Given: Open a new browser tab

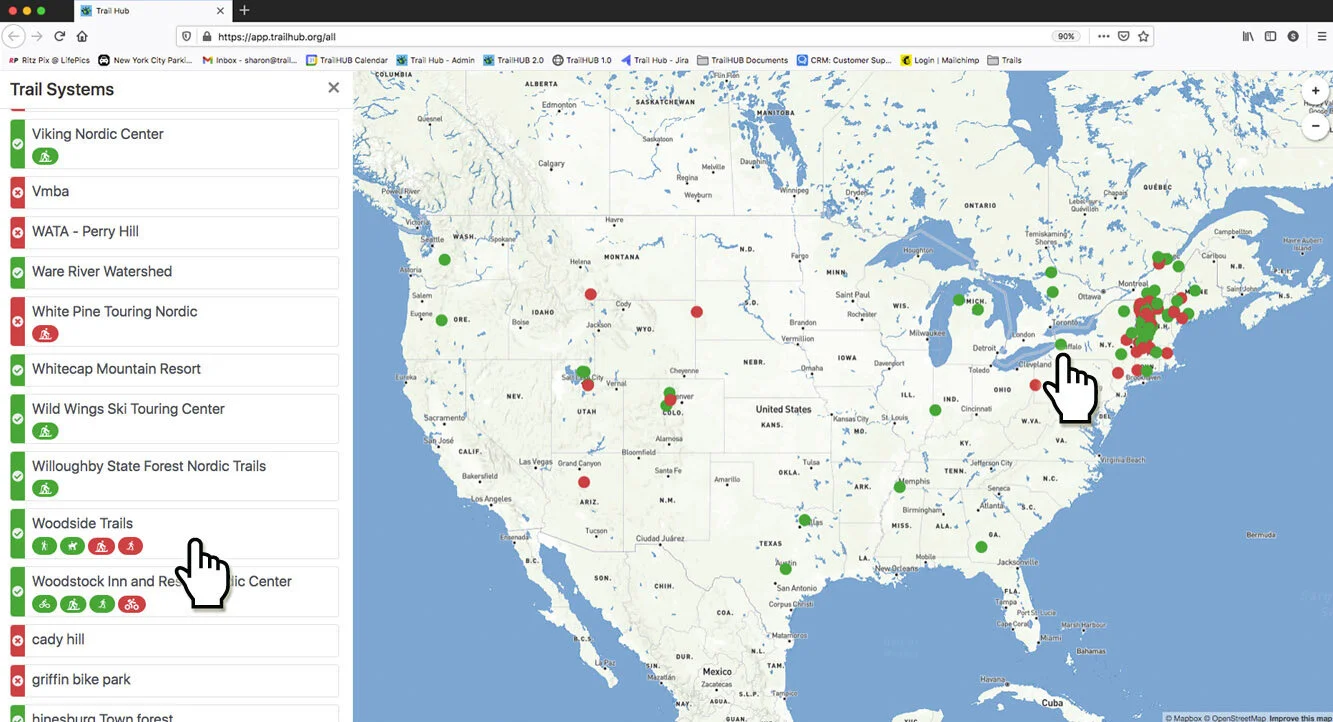Looking at the screenshot, I should click(x=244, y=10).
